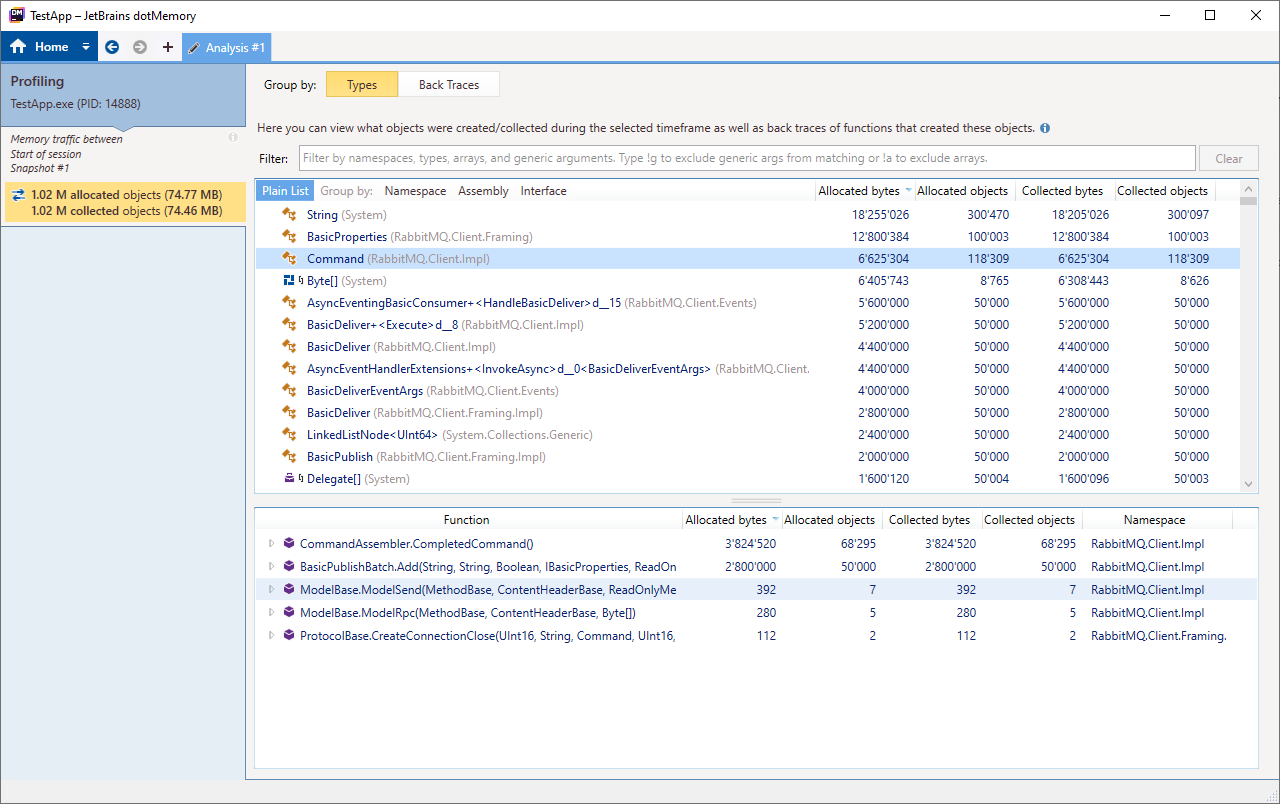Viewport: 1280px width, 804px height.
Task: Click the String type icon
Action: pyautogui.click(x=290, y=215)
